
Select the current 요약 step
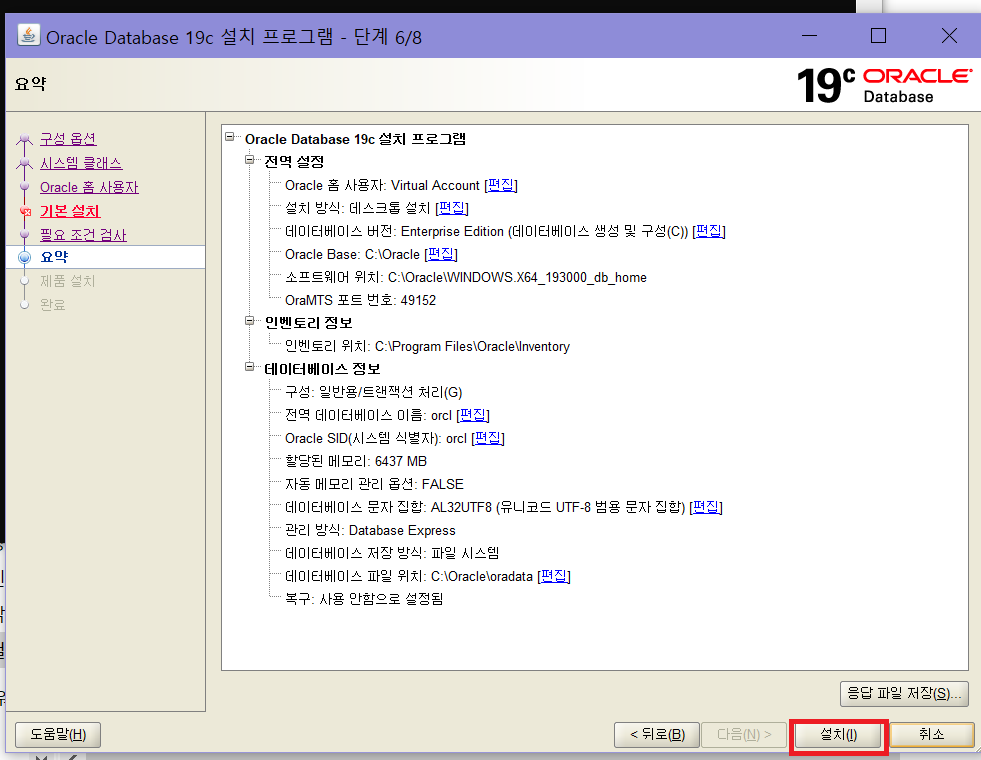coord(54,257)
